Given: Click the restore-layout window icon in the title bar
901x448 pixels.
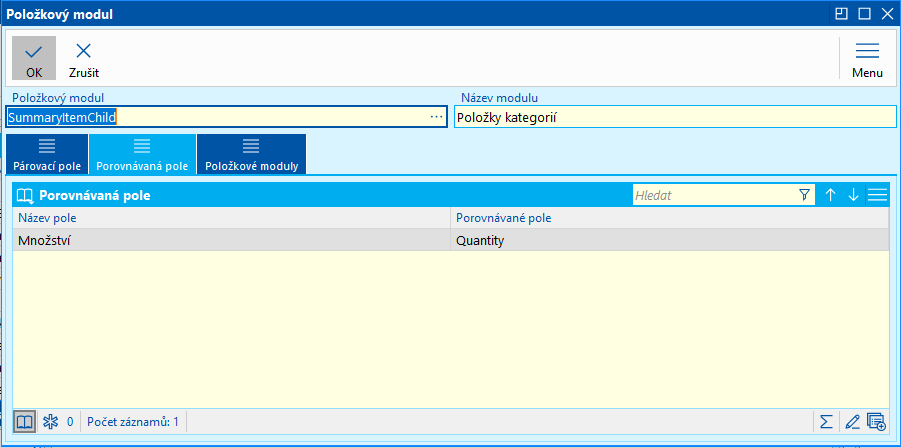Looking at the screenshot, I should (x=842, y=14).
